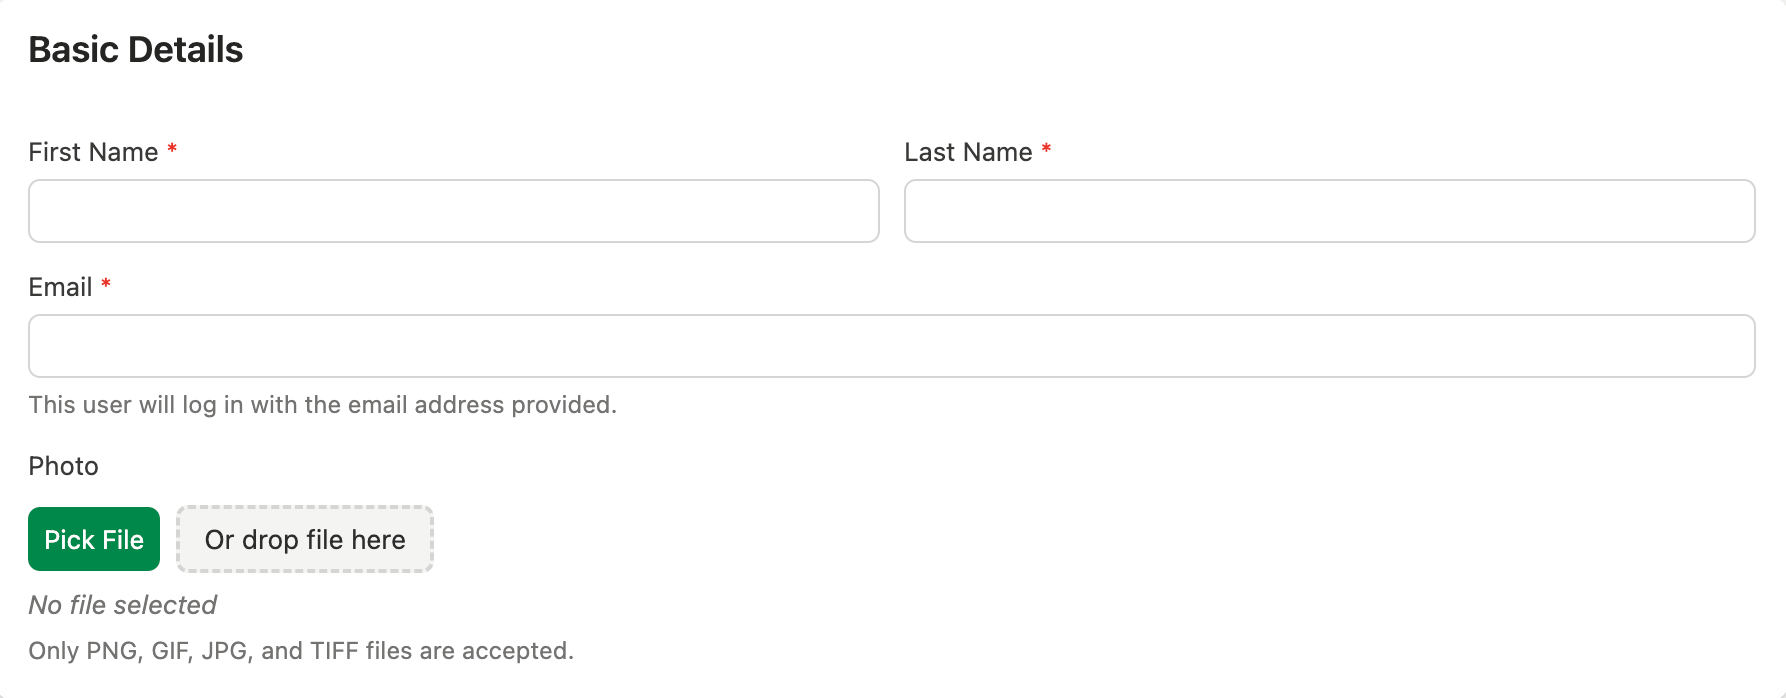Click inside the First Name input field

[453, 211]
